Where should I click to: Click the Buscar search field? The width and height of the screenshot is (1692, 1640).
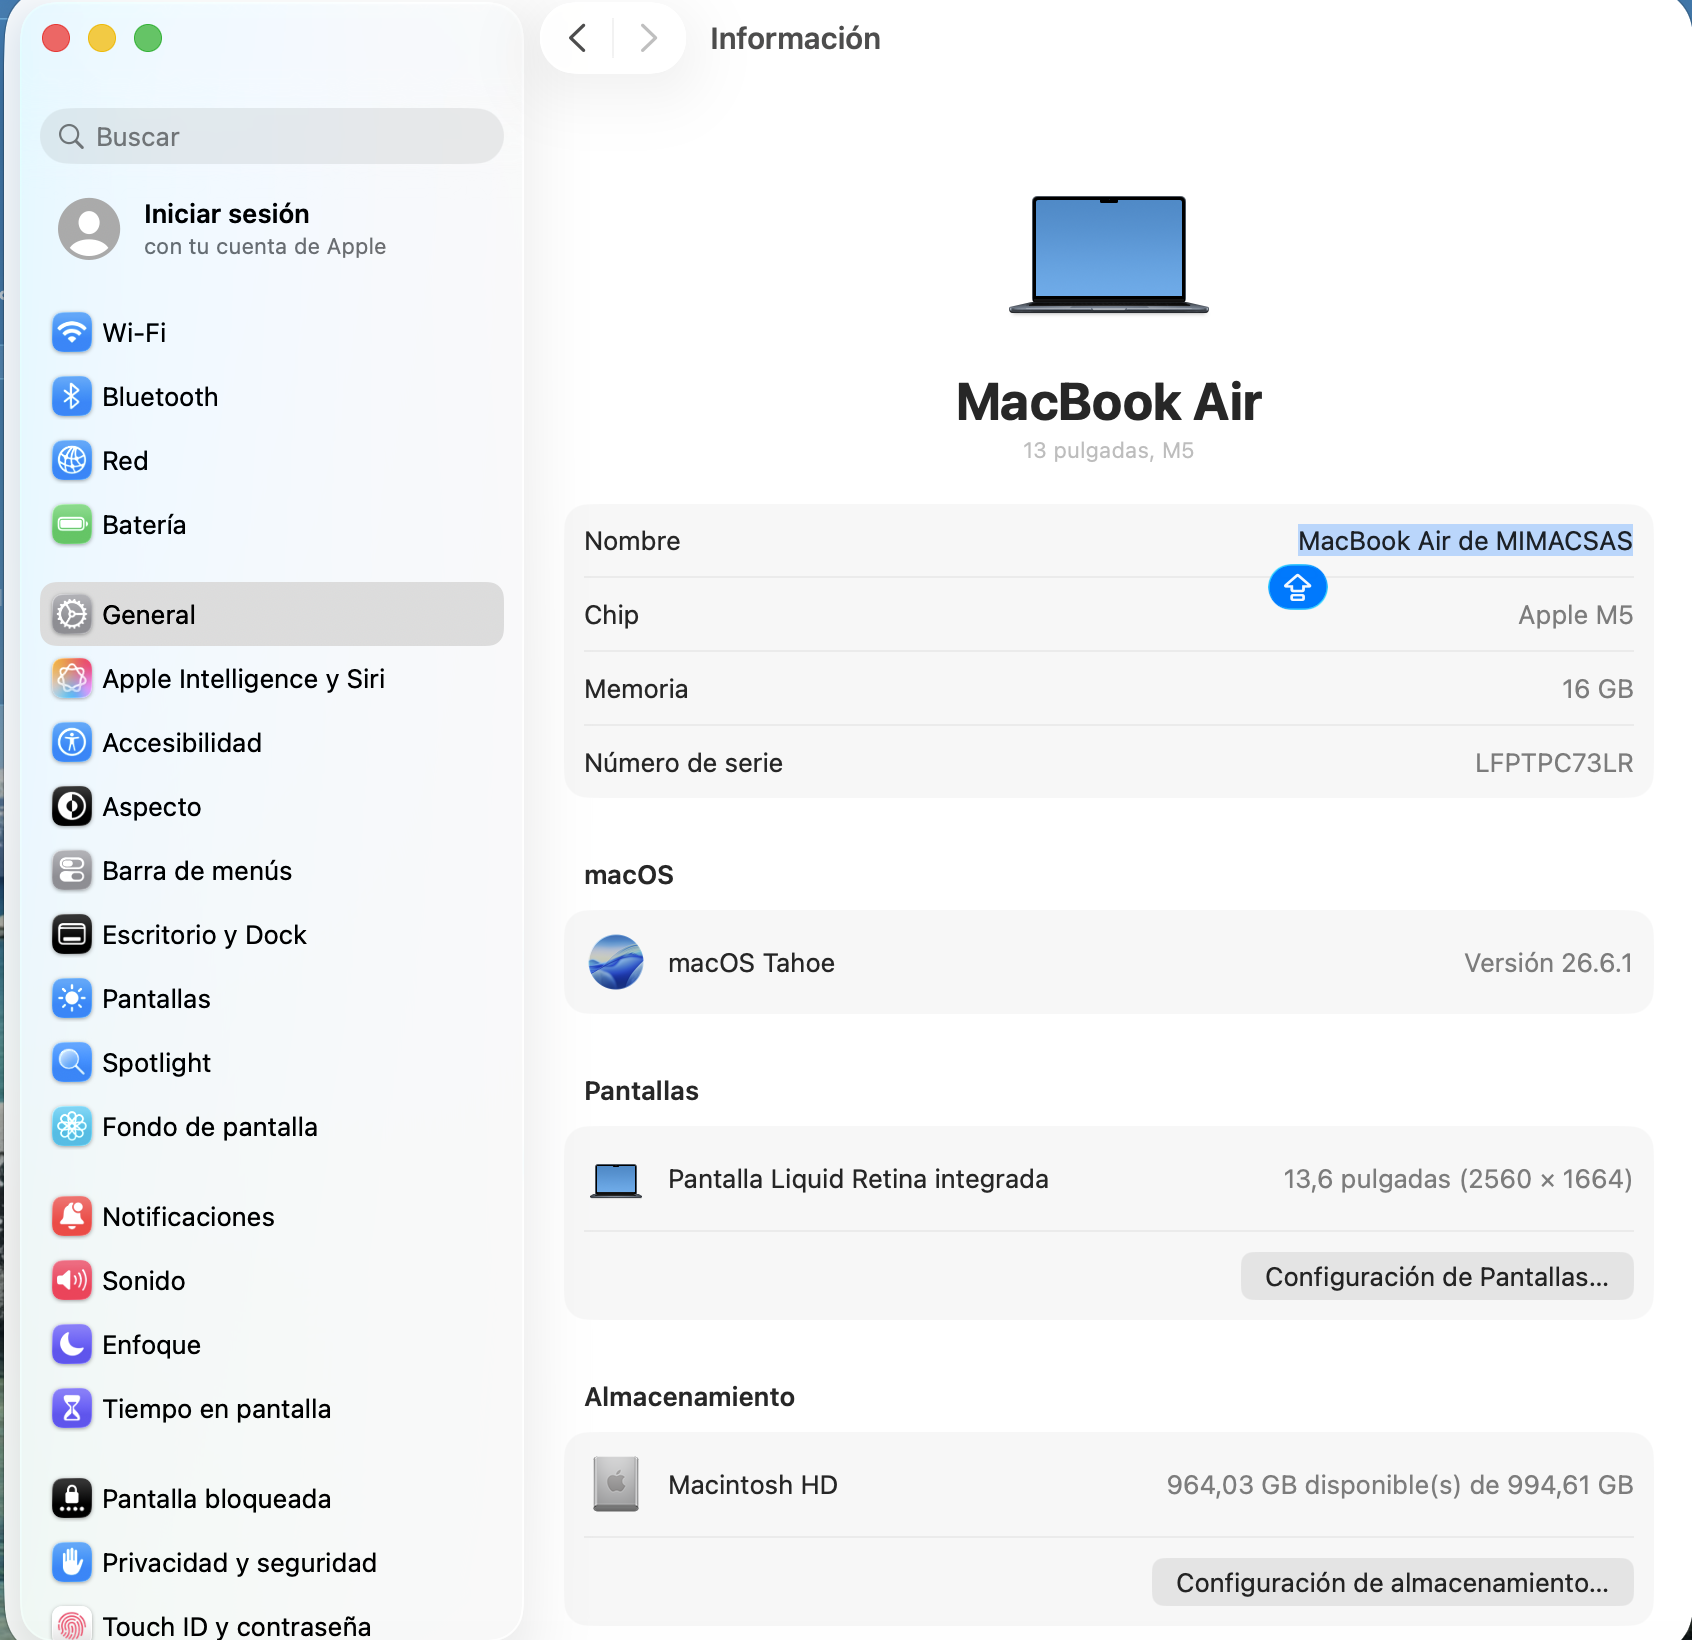pos(272,136)
